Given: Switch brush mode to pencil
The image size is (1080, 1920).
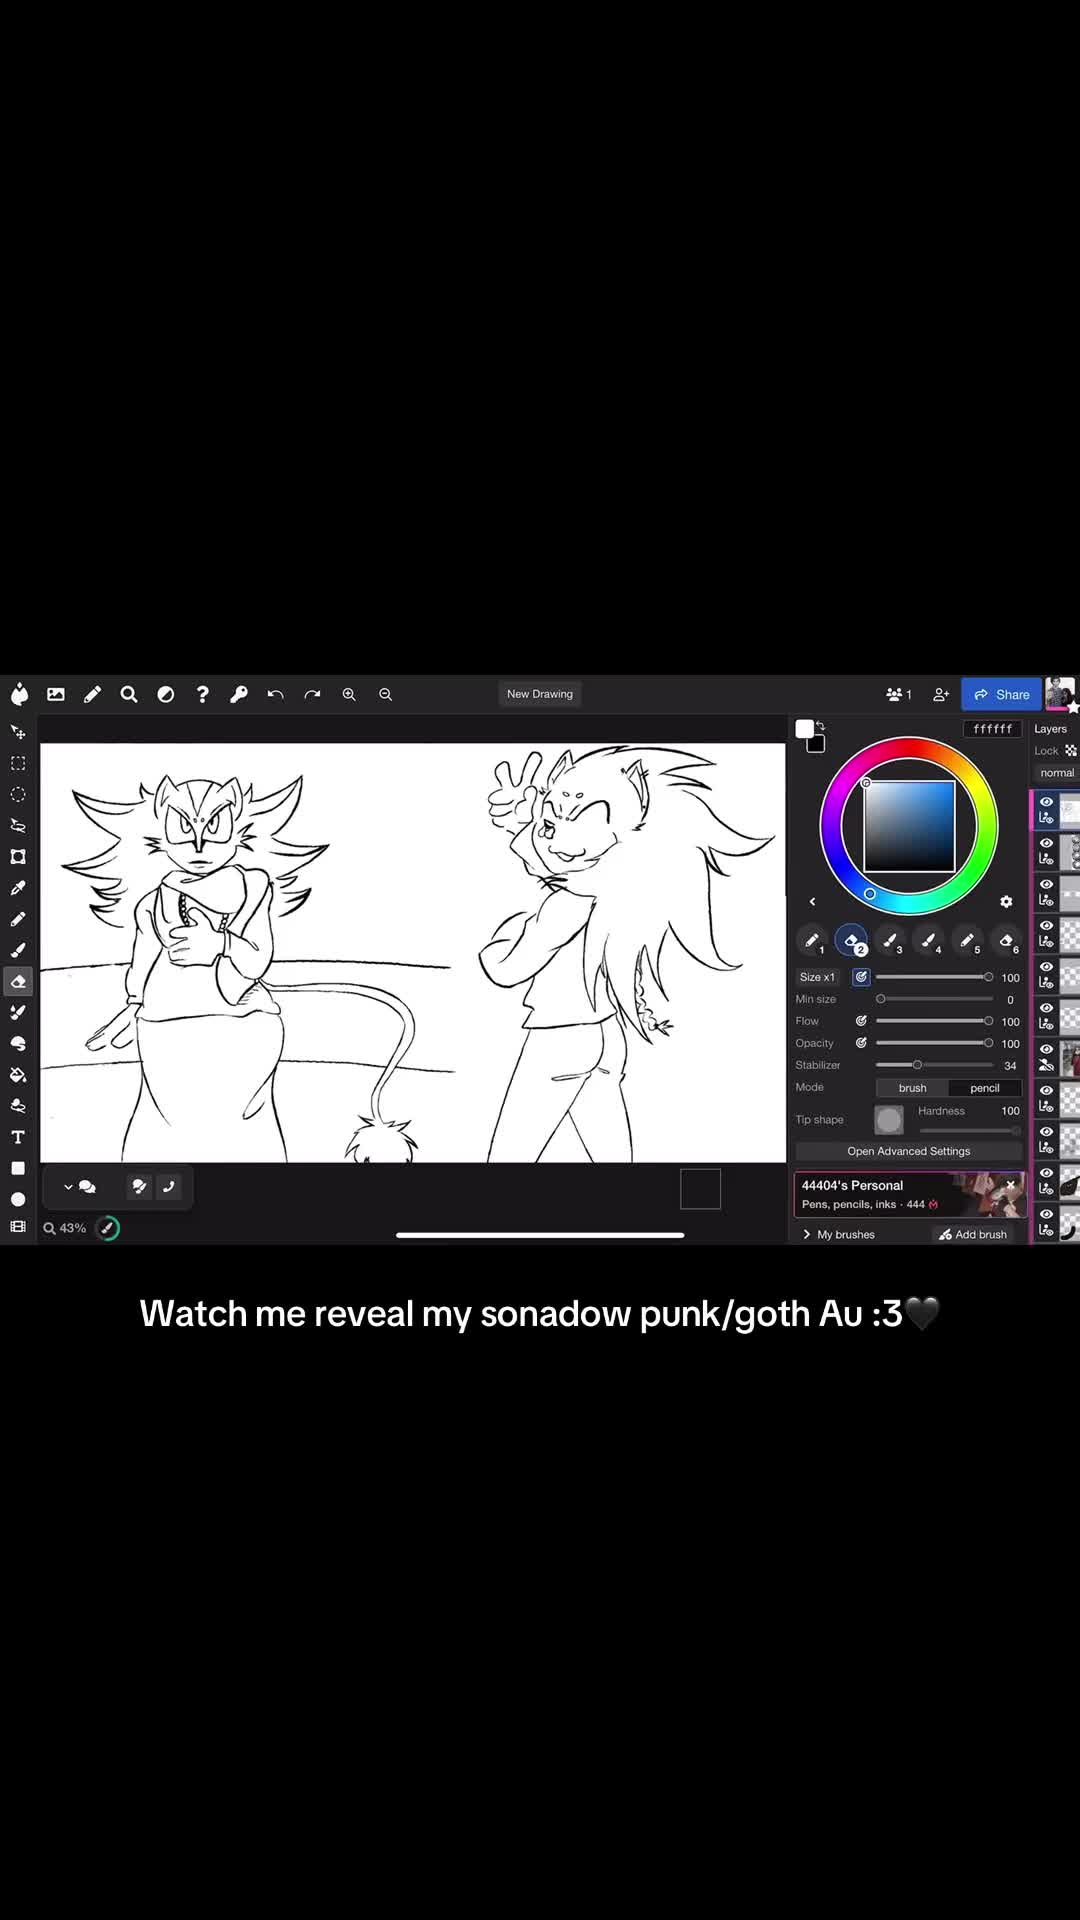Looking at the screenshot, I should pyautogui.click(x=985, y=1088).
